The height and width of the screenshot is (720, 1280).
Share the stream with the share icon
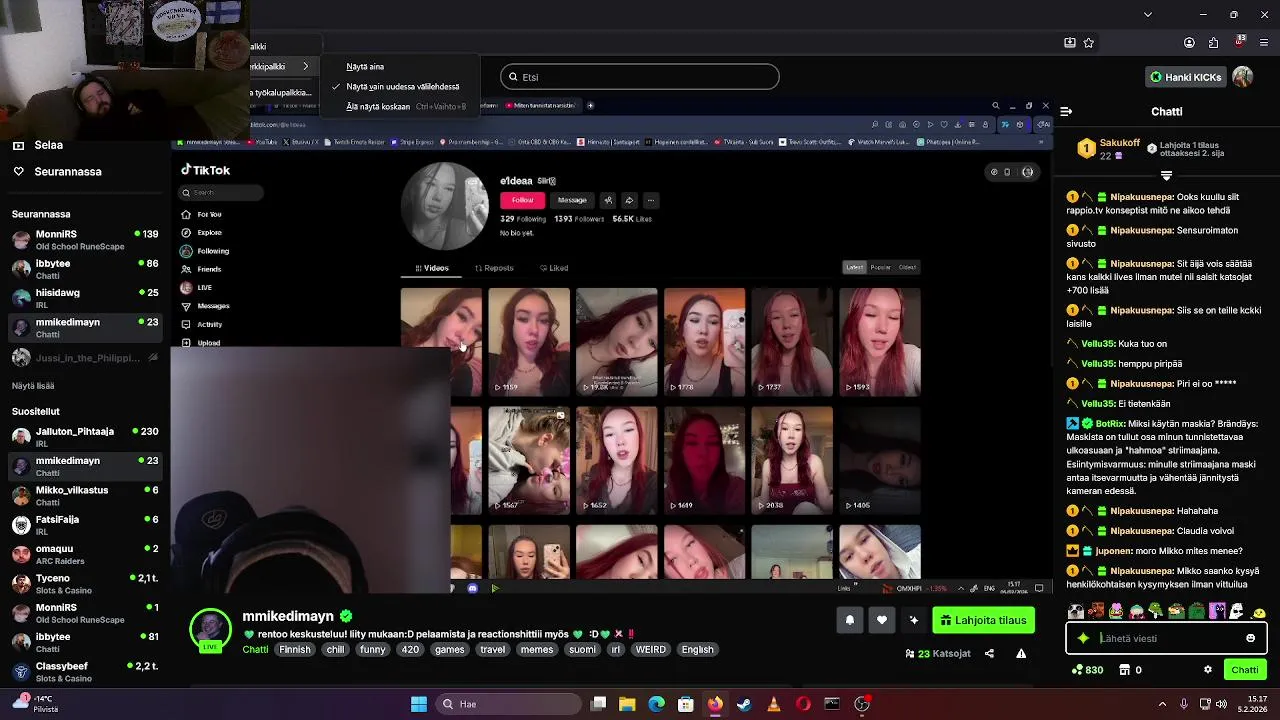pos(989,654)
